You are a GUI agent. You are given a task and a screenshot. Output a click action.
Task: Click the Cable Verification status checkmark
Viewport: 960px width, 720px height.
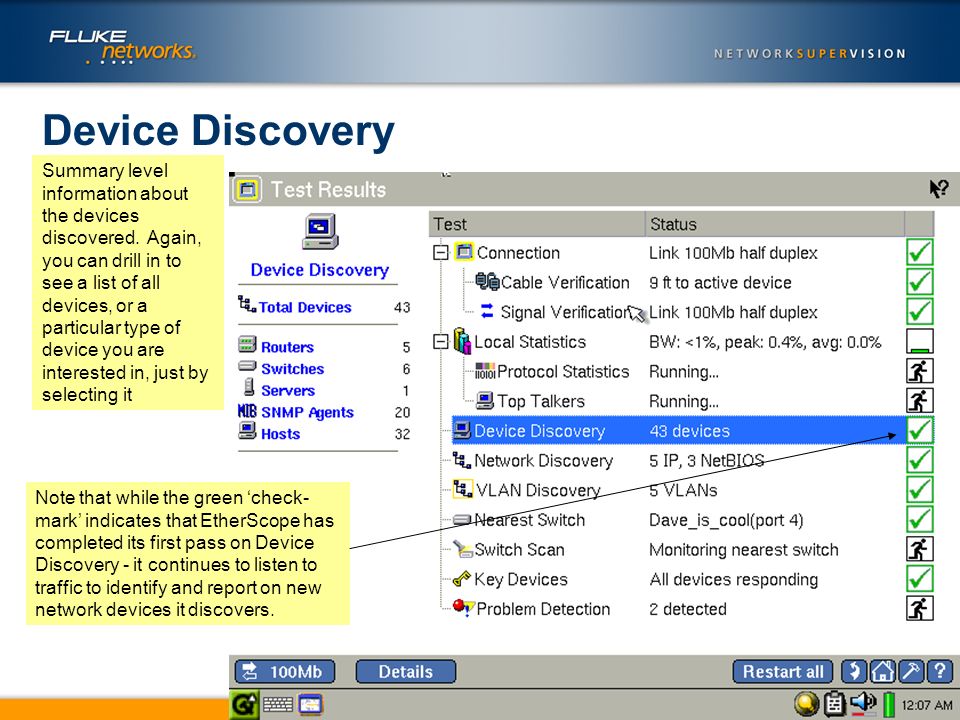(x=920, y=282)
